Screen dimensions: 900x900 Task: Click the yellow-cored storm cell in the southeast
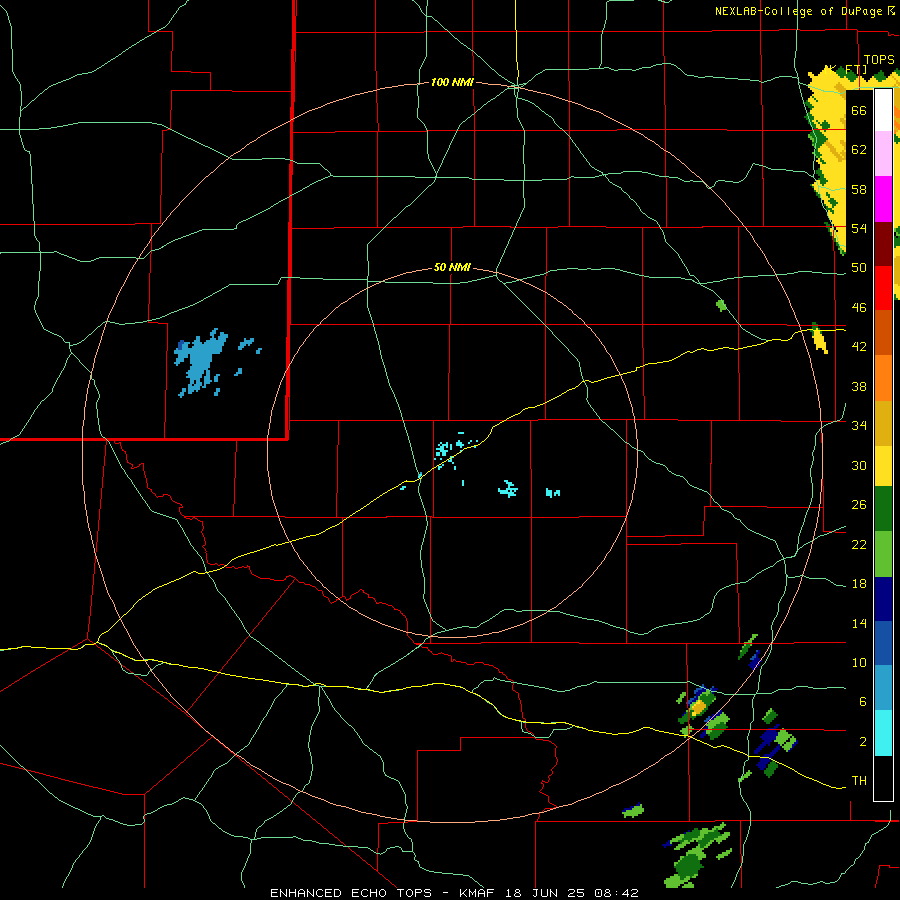point(698,706)
